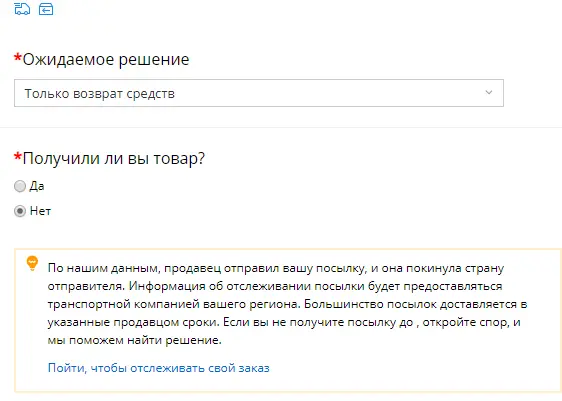Screen dimensions: 562x401
Task: Click the last line мы поможем найти решение
Action: coord(135,340)
